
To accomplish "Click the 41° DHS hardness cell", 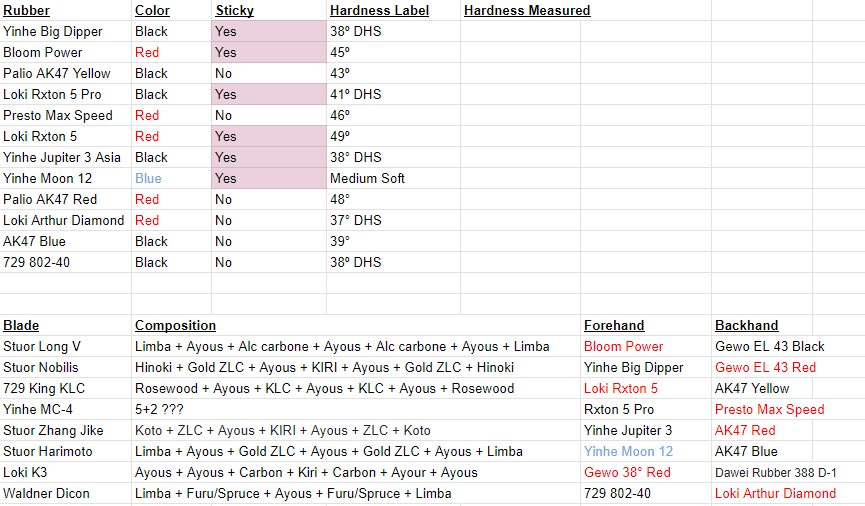I will 393,94.
